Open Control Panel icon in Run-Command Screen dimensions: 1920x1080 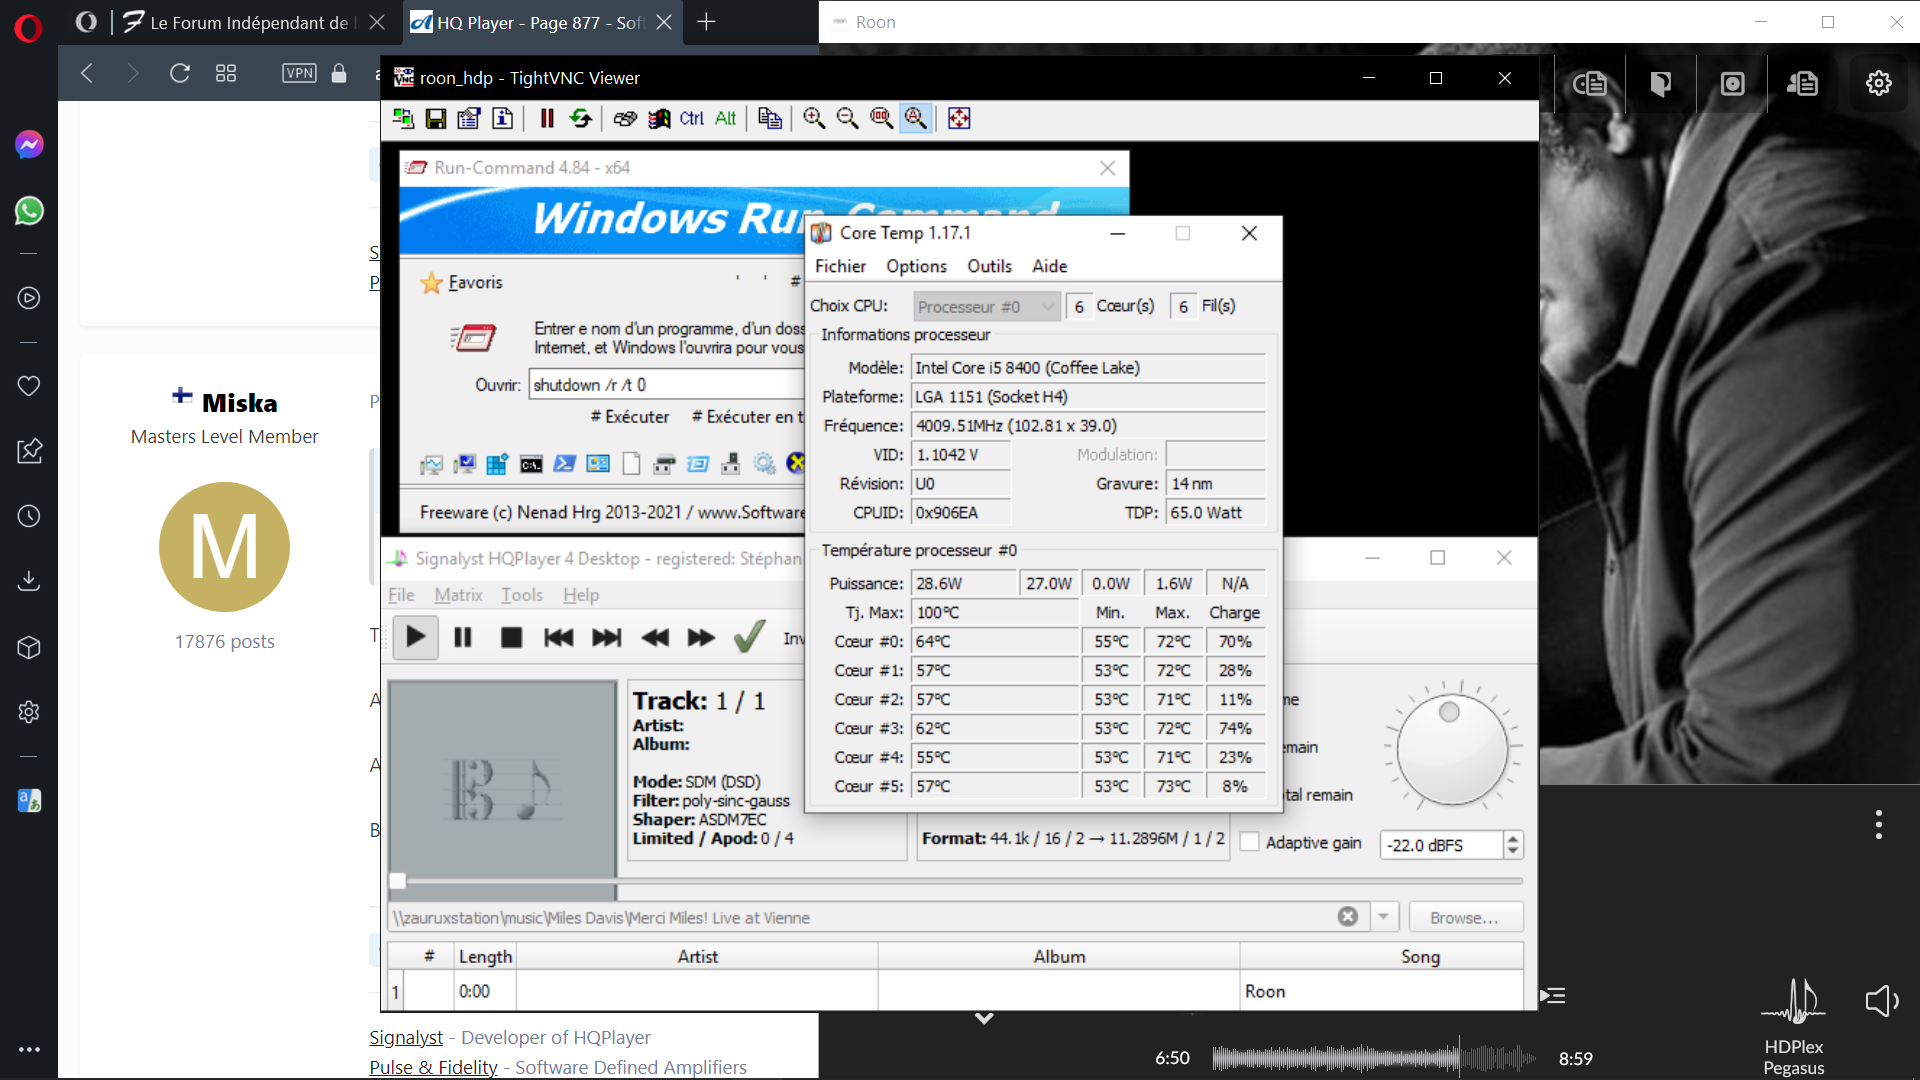click(598, 464)
